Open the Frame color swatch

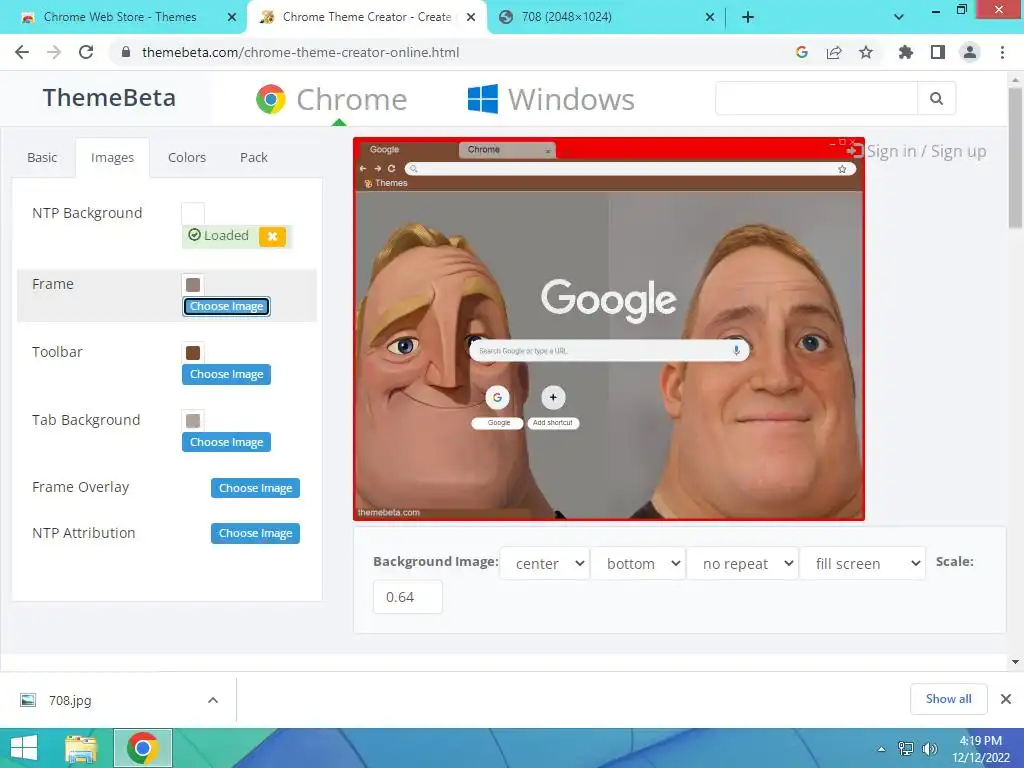pyautogui.click(x=193, y=285)
